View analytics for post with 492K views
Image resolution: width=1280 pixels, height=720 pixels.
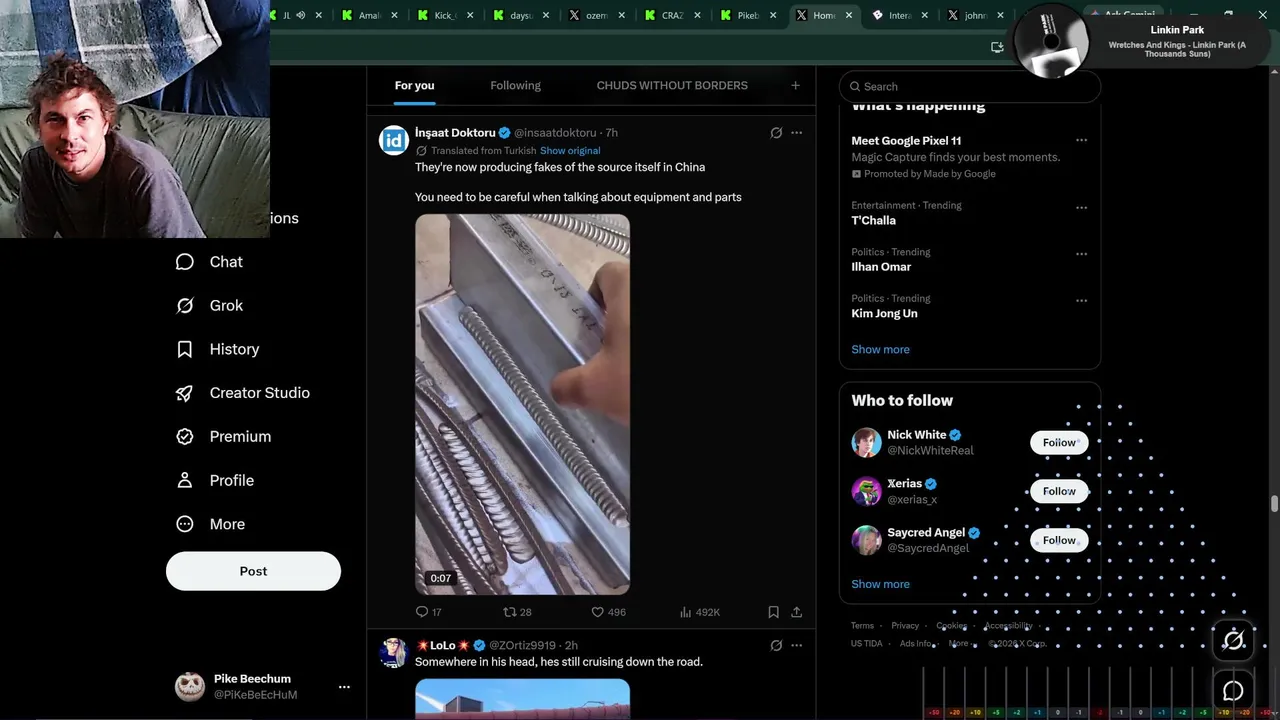coord(700,612)
